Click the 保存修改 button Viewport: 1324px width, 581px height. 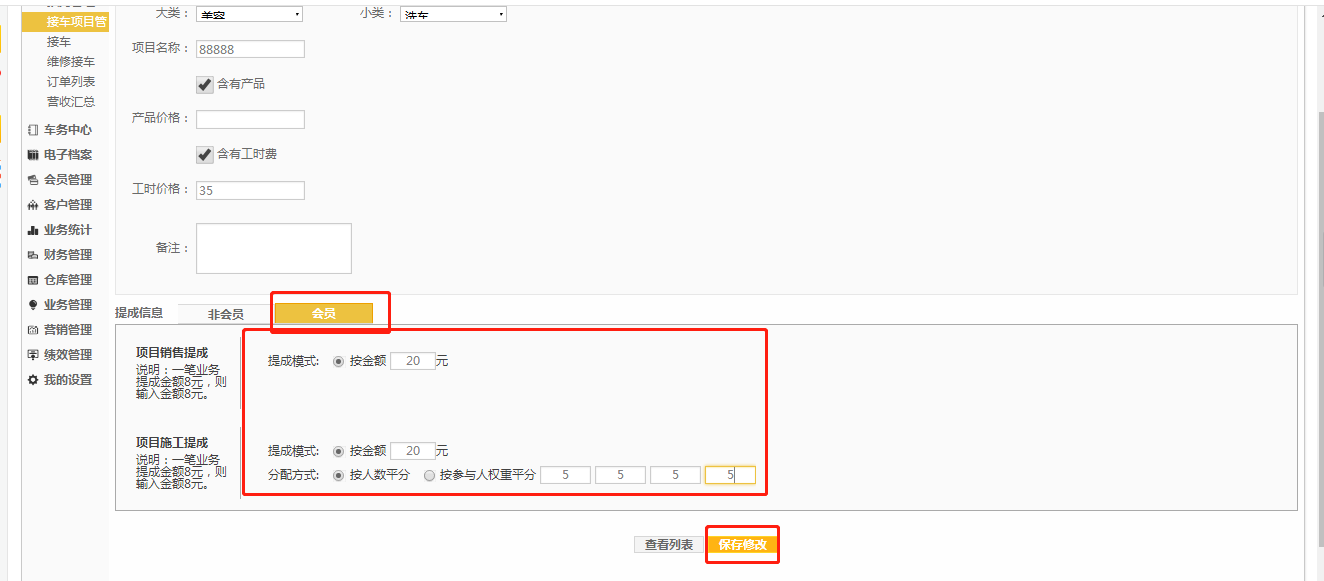(742, 545)
